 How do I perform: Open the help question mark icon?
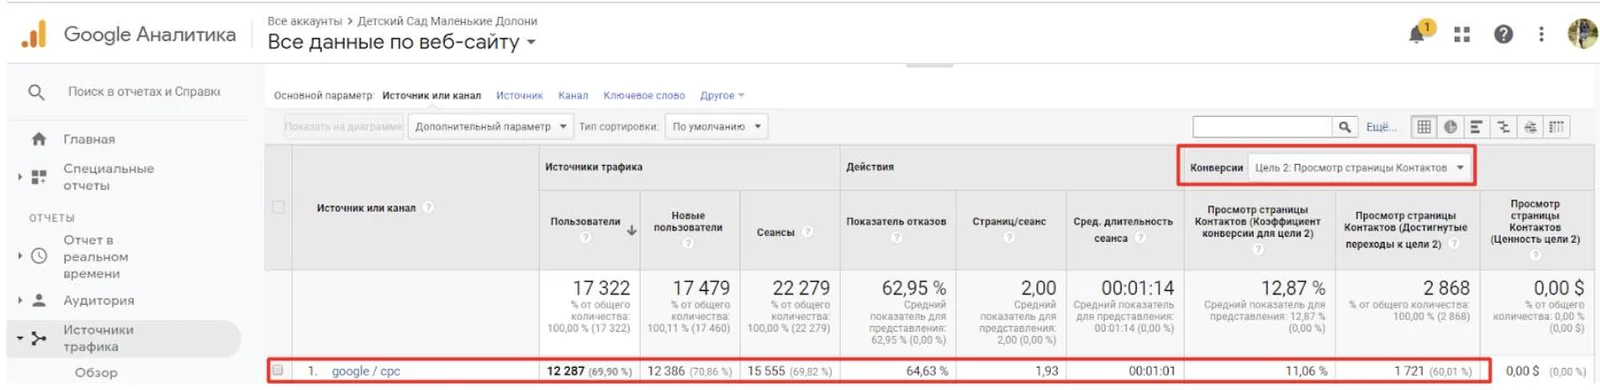coord(1503,34)
